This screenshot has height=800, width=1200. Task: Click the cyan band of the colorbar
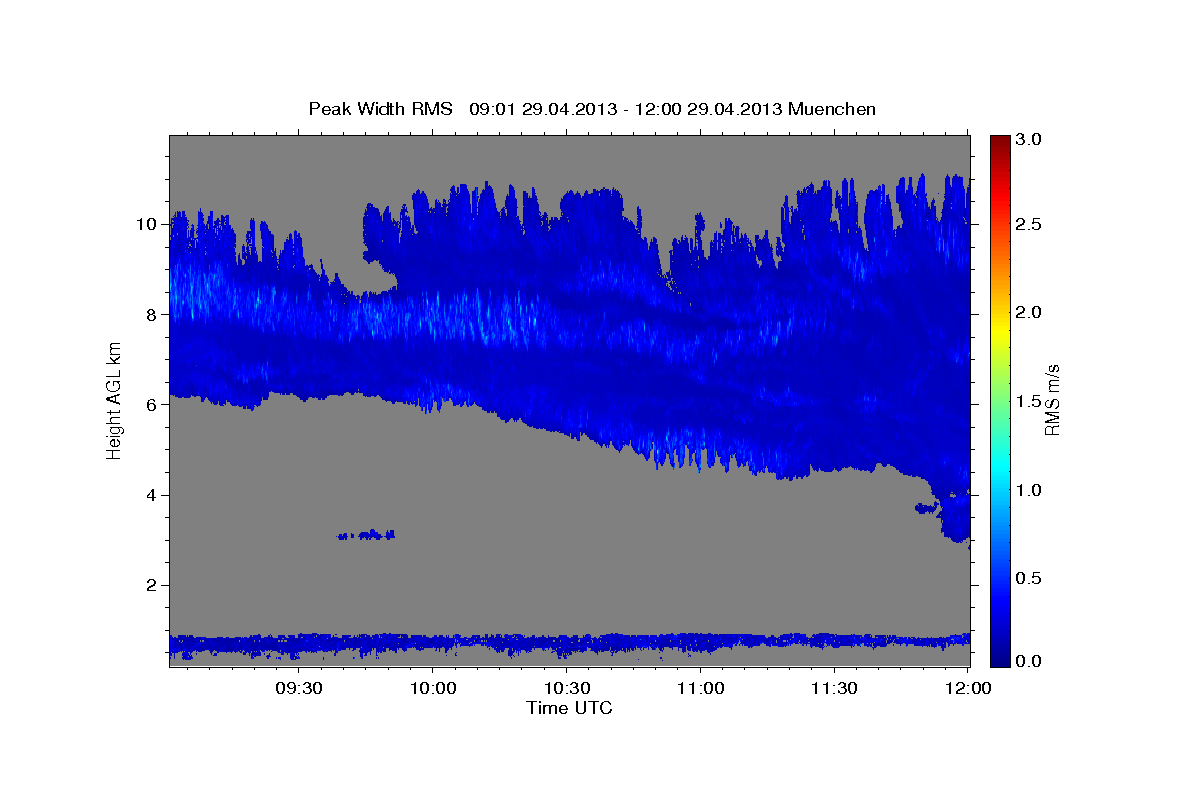(x=1000, y=468)
